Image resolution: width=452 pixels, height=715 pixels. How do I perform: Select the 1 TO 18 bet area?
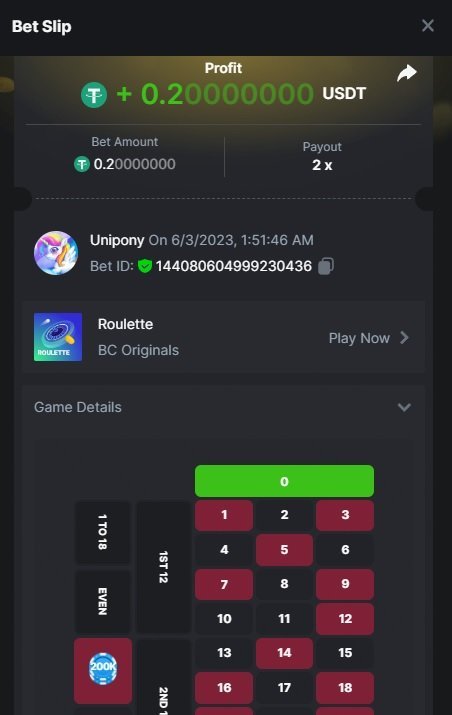(103, 532)
